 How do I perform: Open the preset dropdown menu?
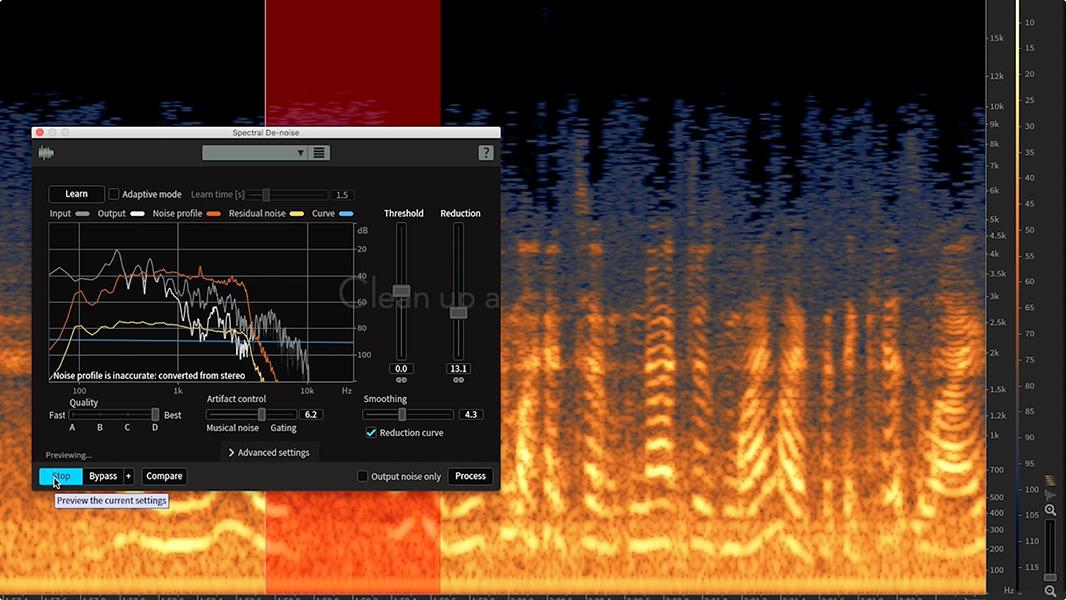[255, 153]
